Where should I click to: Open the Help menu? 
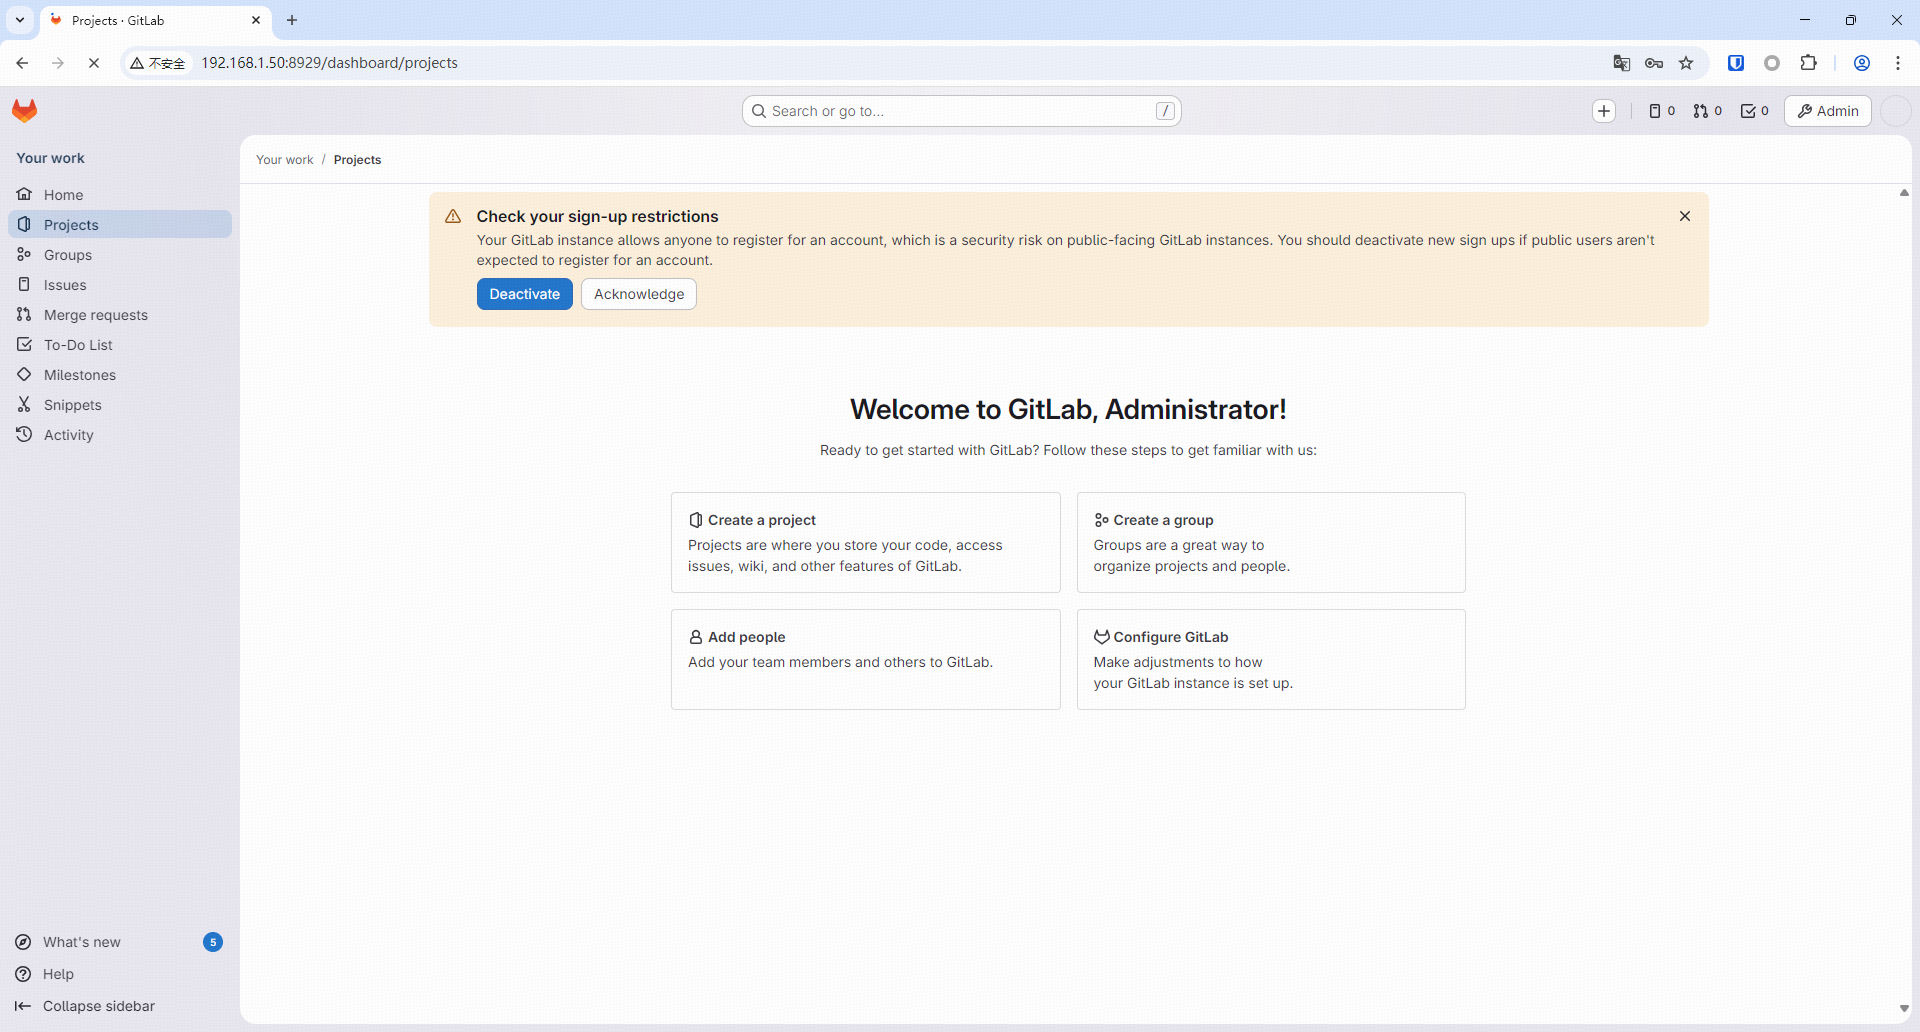(x=120, y=974)
